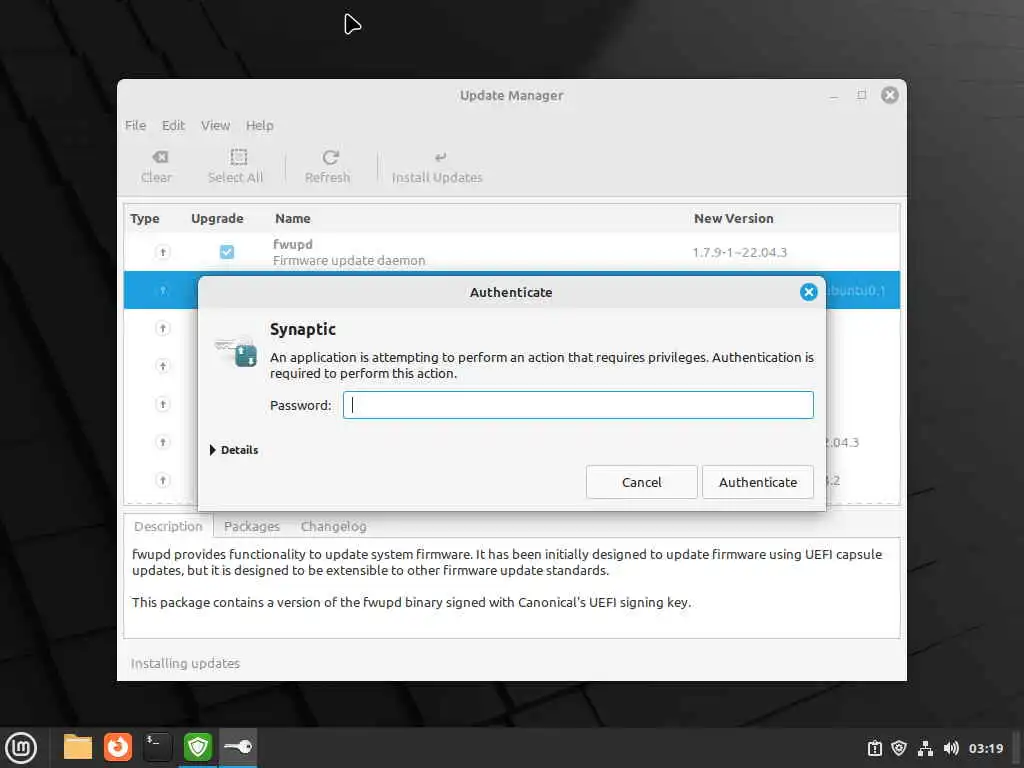This screenshot has height=768, width=1024.
Task: Close the Update Manager window
Action: point(889,95)
